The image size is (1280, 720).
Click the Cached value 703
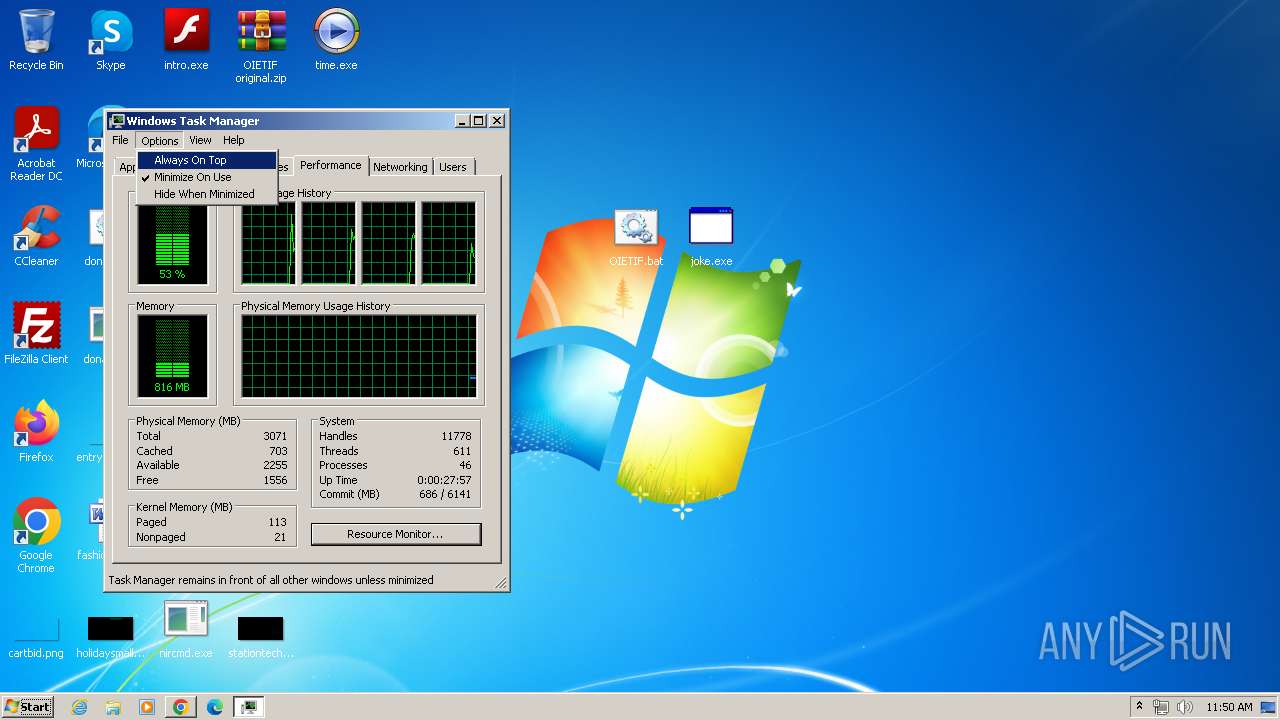[x=278, y=451]
